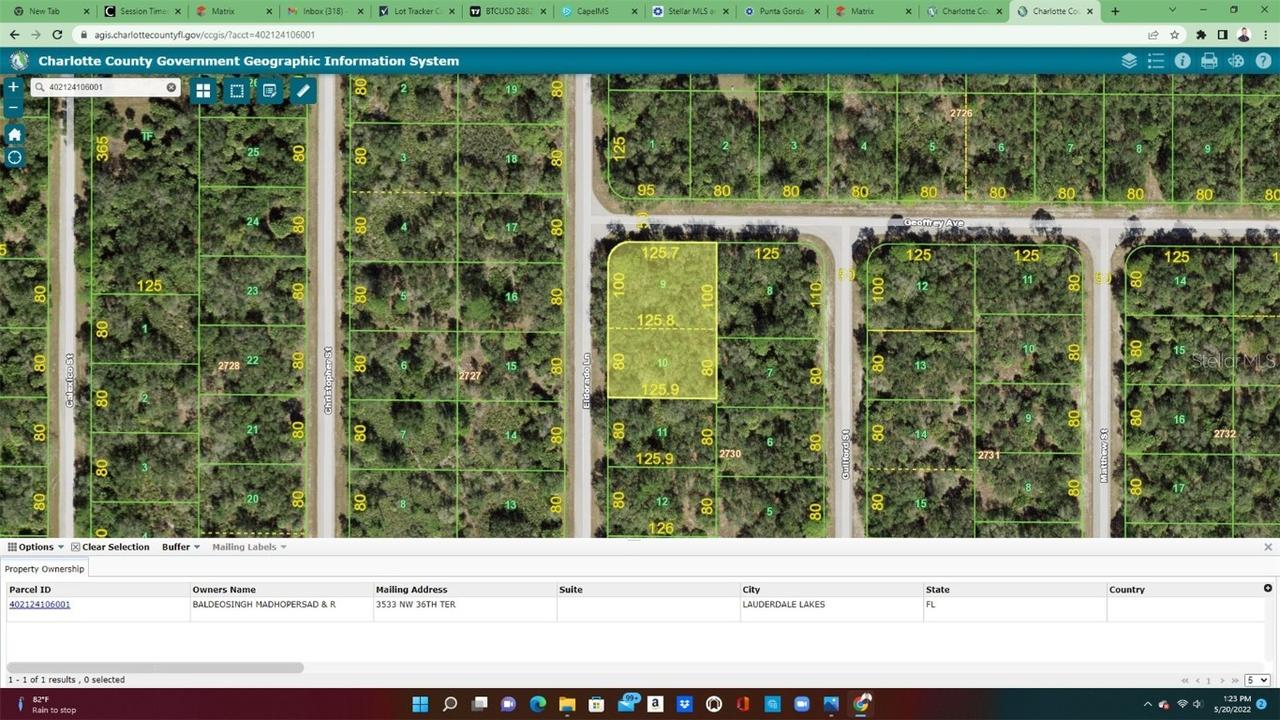
Task: Switch to the Property Ownership tab
Action: pos(44,568)
